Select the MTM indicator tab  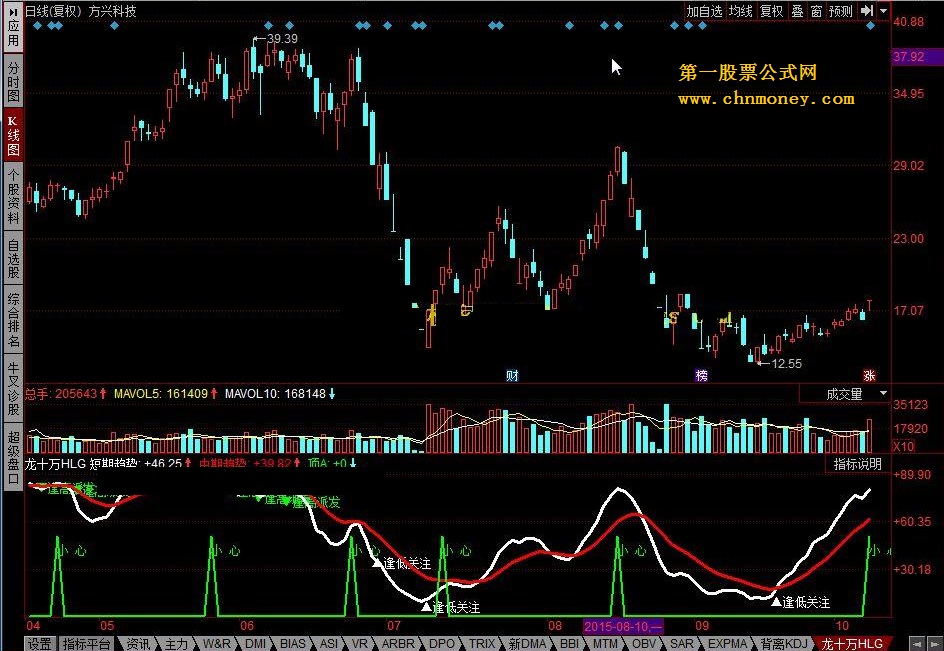click(606, 644)
